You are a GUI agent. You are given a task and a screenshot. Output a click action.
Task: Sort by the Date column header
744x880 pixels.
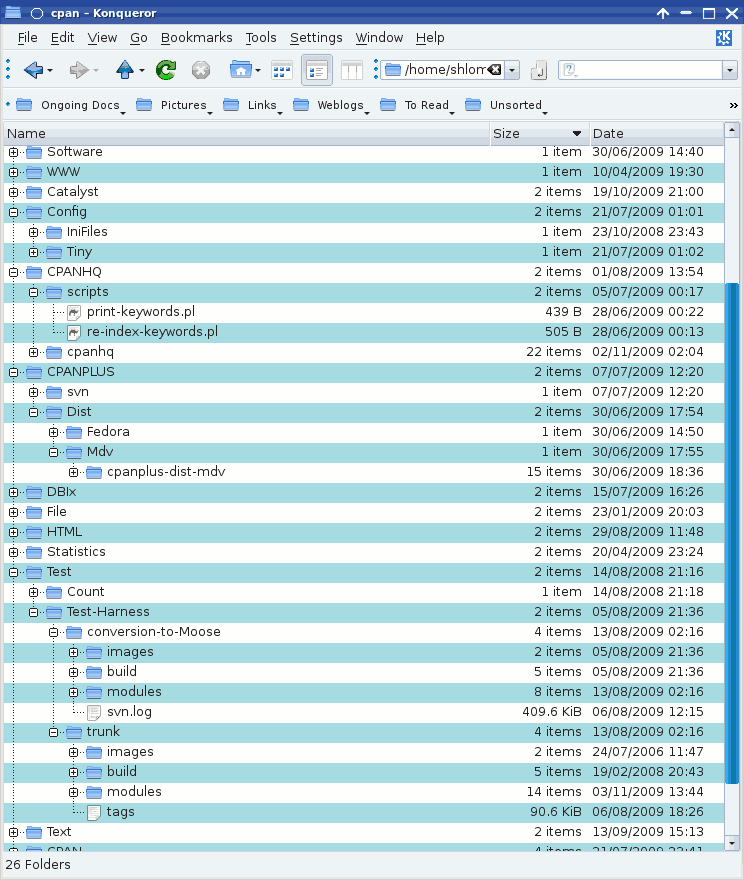point(656,134)
